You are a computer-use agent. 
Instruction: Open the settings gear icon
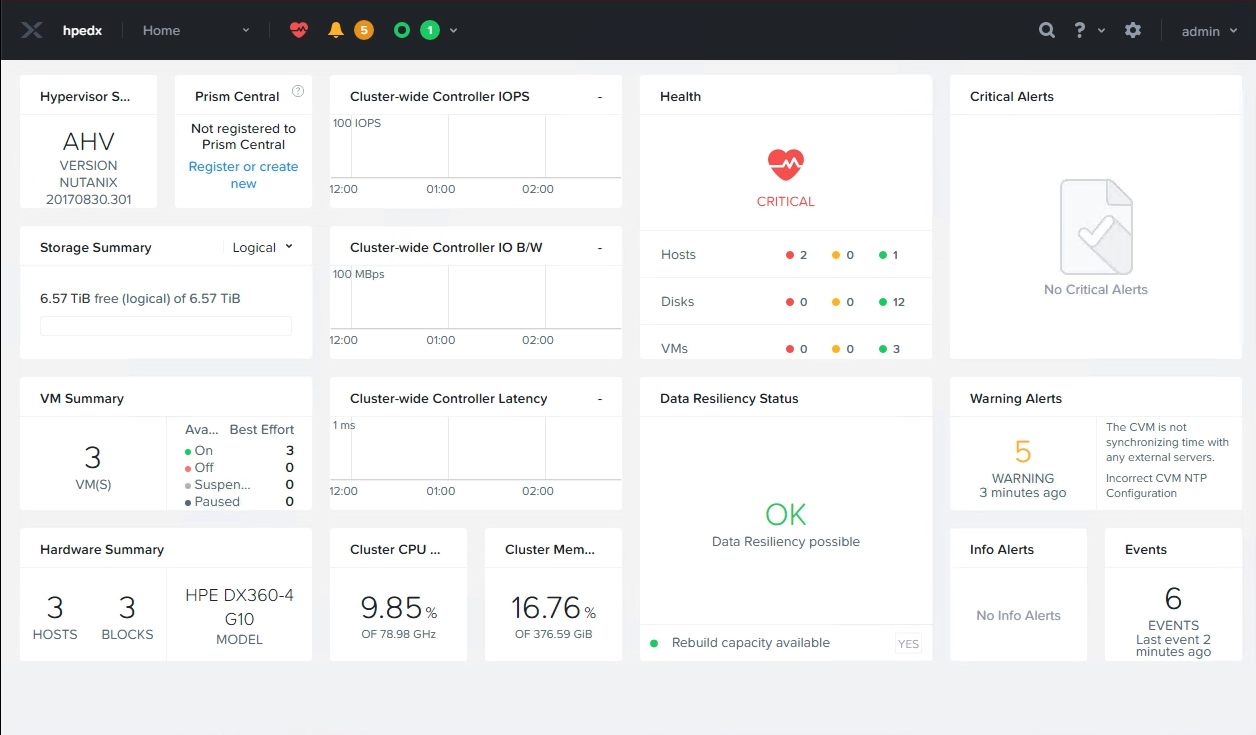1133,30
